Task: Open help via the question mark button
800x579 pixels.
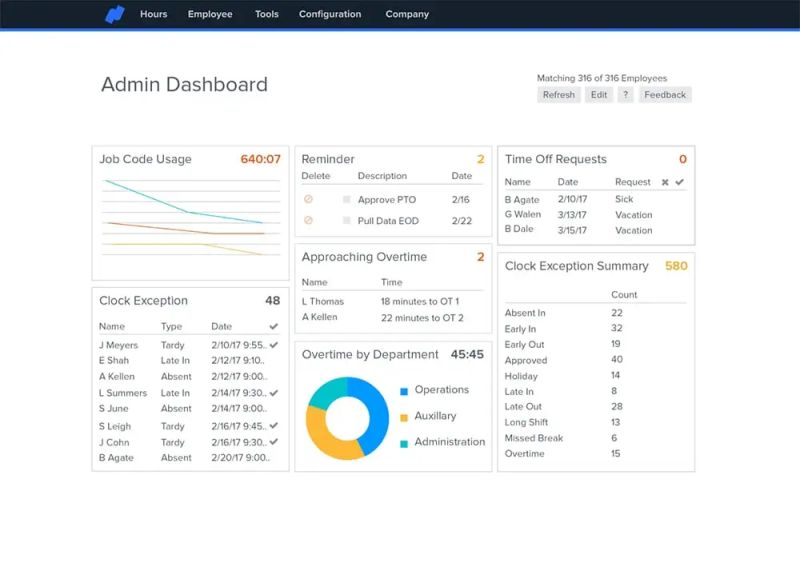Action: pyautogui.click(x=625, y=94)
